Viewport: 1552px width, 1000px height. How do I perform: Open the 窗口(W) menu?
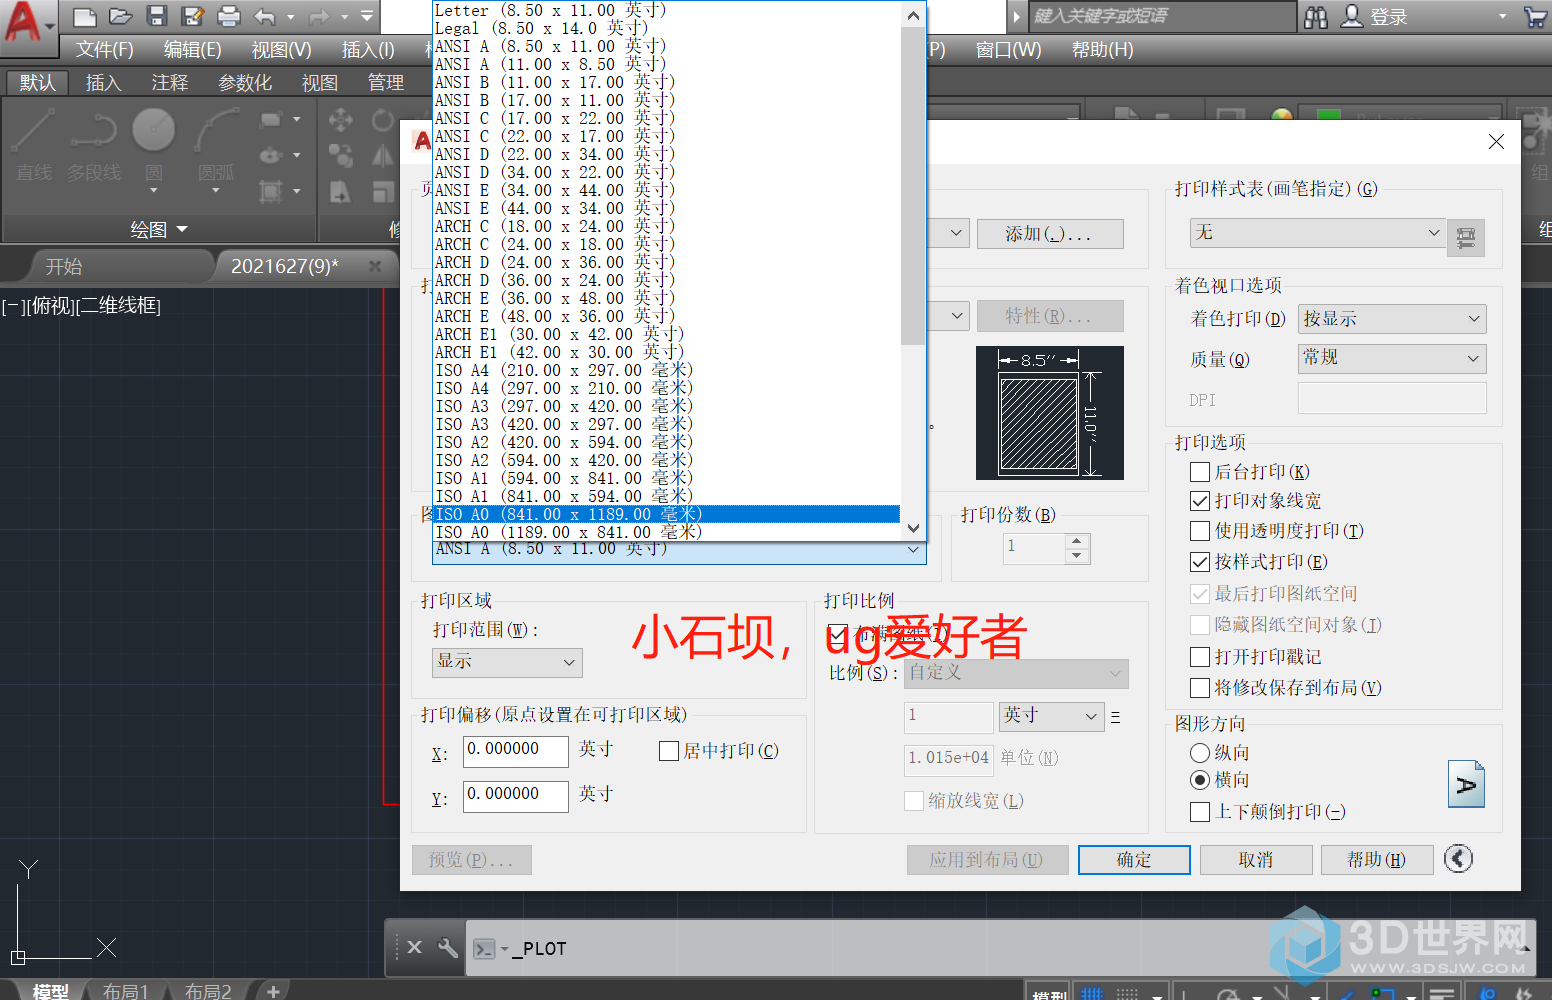(1008, 49)
